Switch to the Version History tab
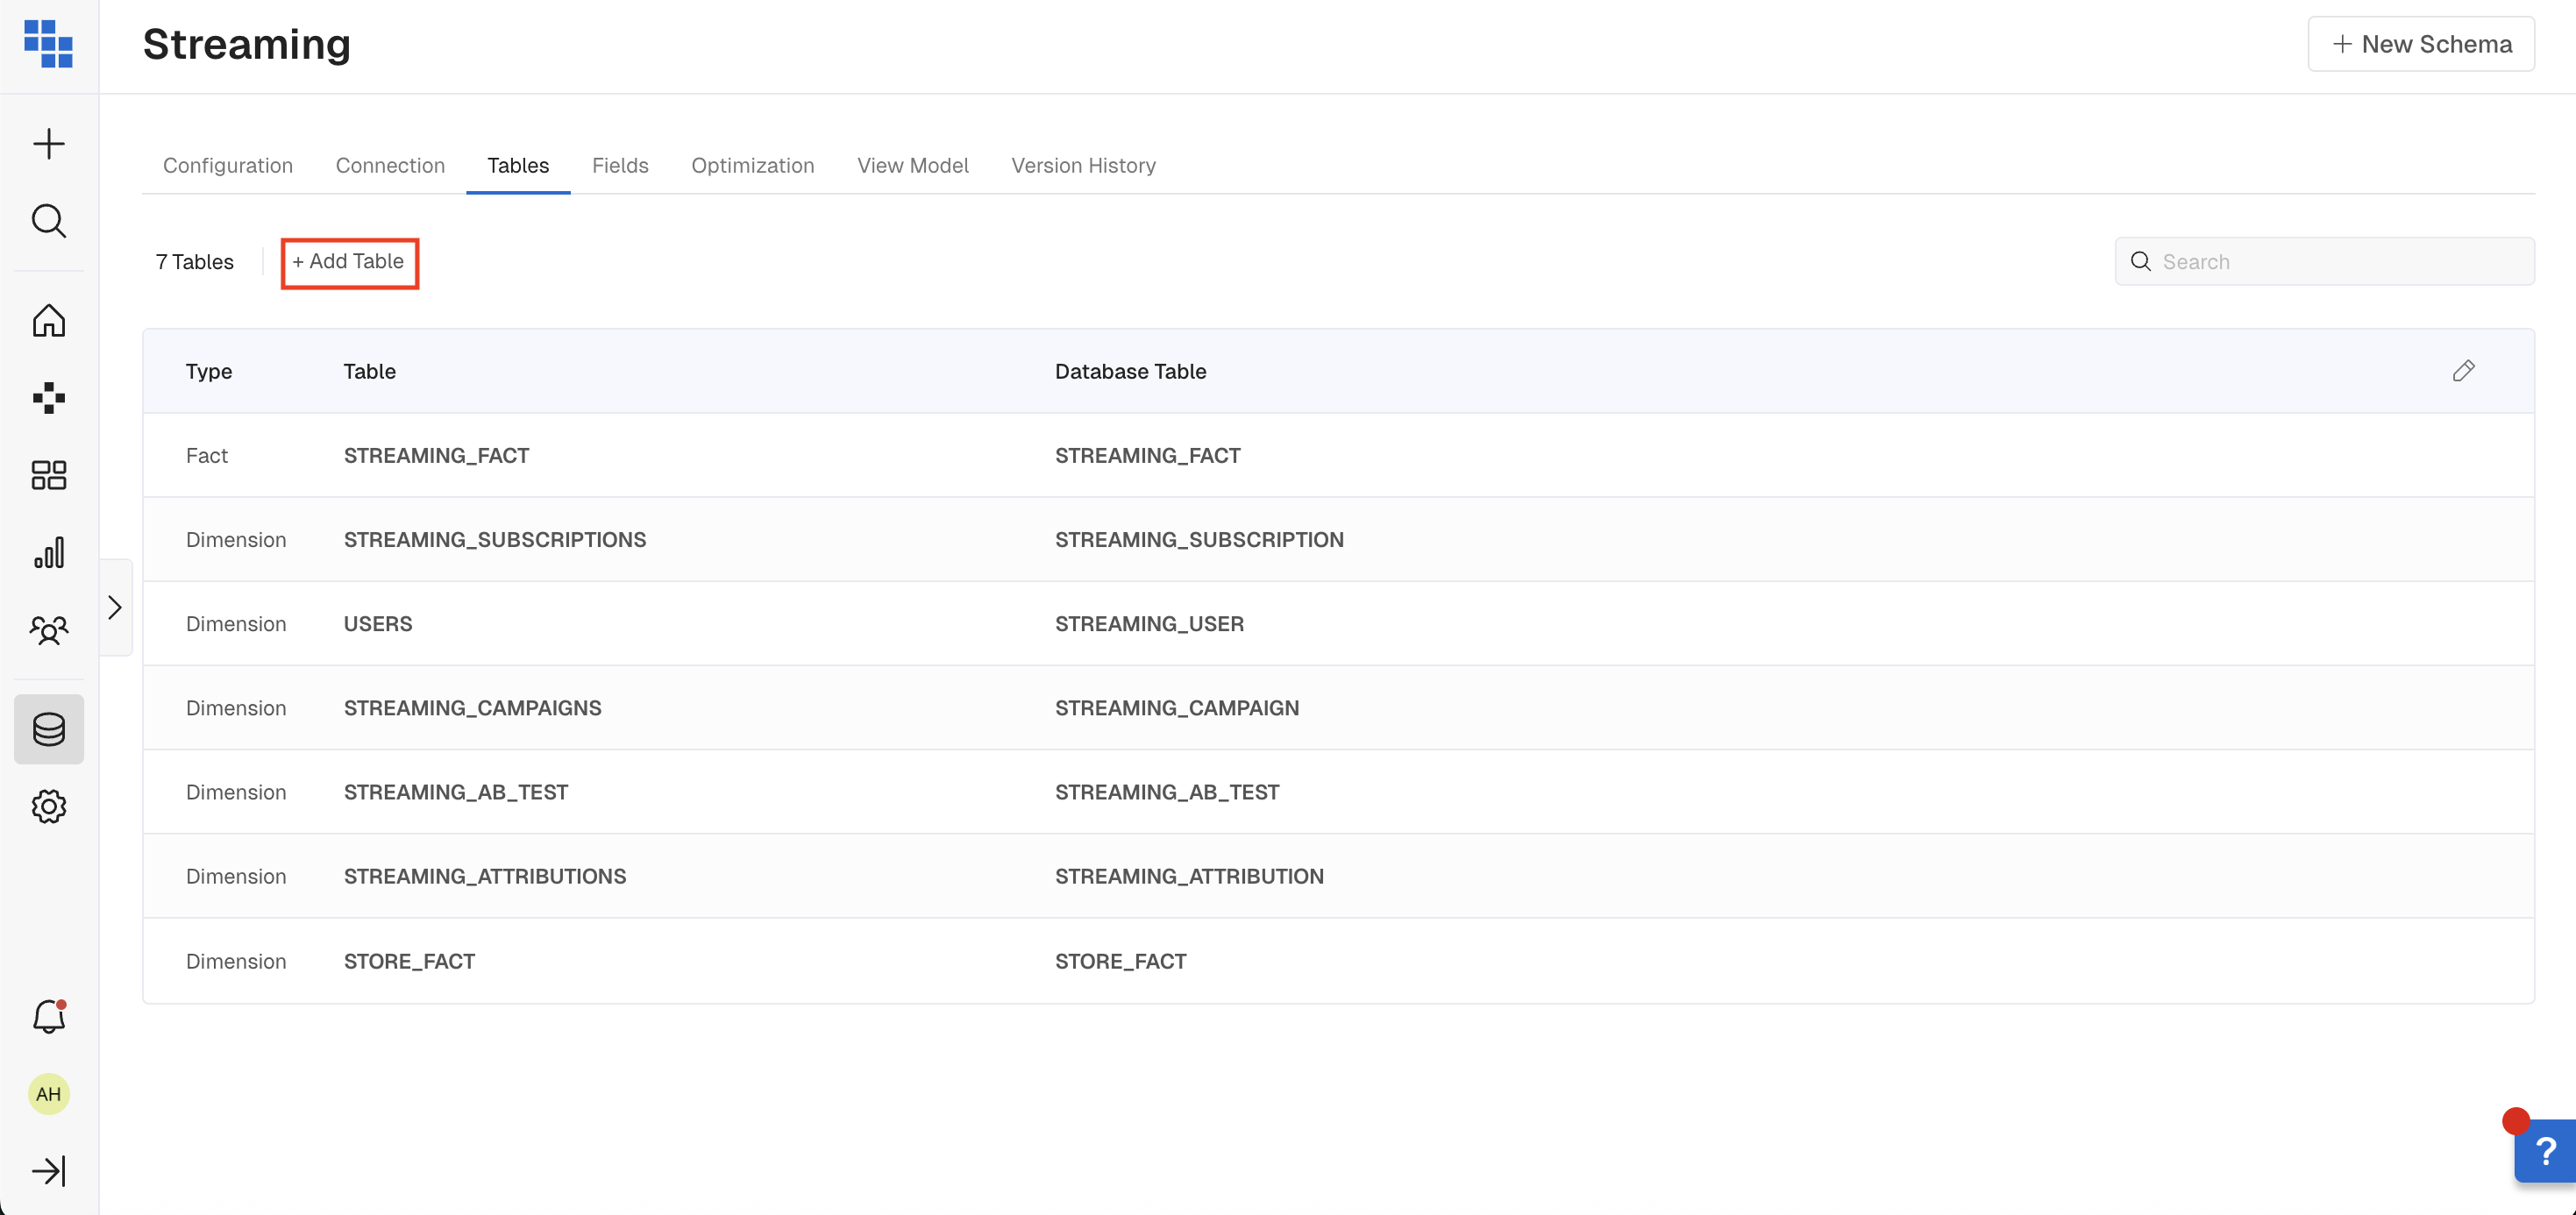 (x=1083, y=165)
